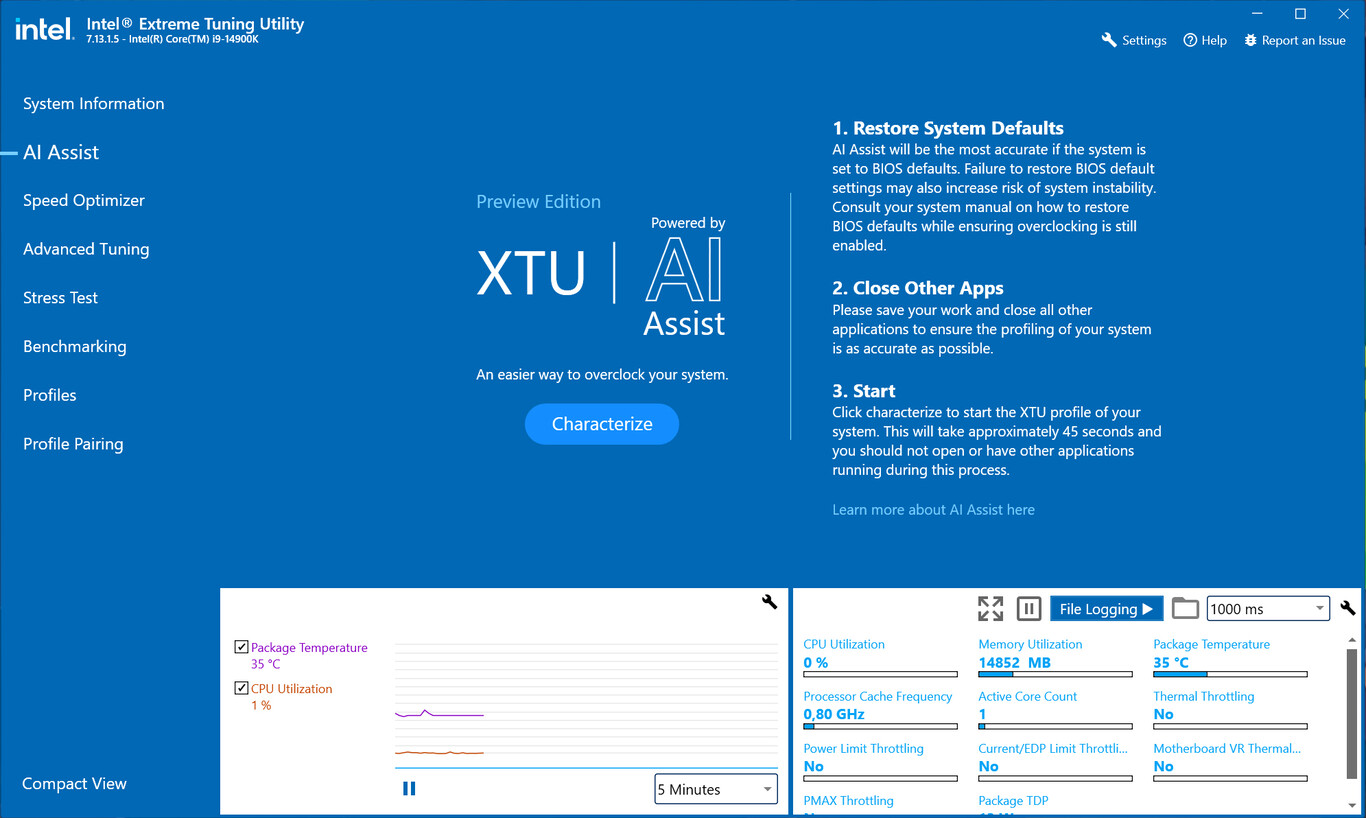Viewport: 1366px width, 818px height.
Task: Go to Profile Pairing
Action: (x=73, y=443)
